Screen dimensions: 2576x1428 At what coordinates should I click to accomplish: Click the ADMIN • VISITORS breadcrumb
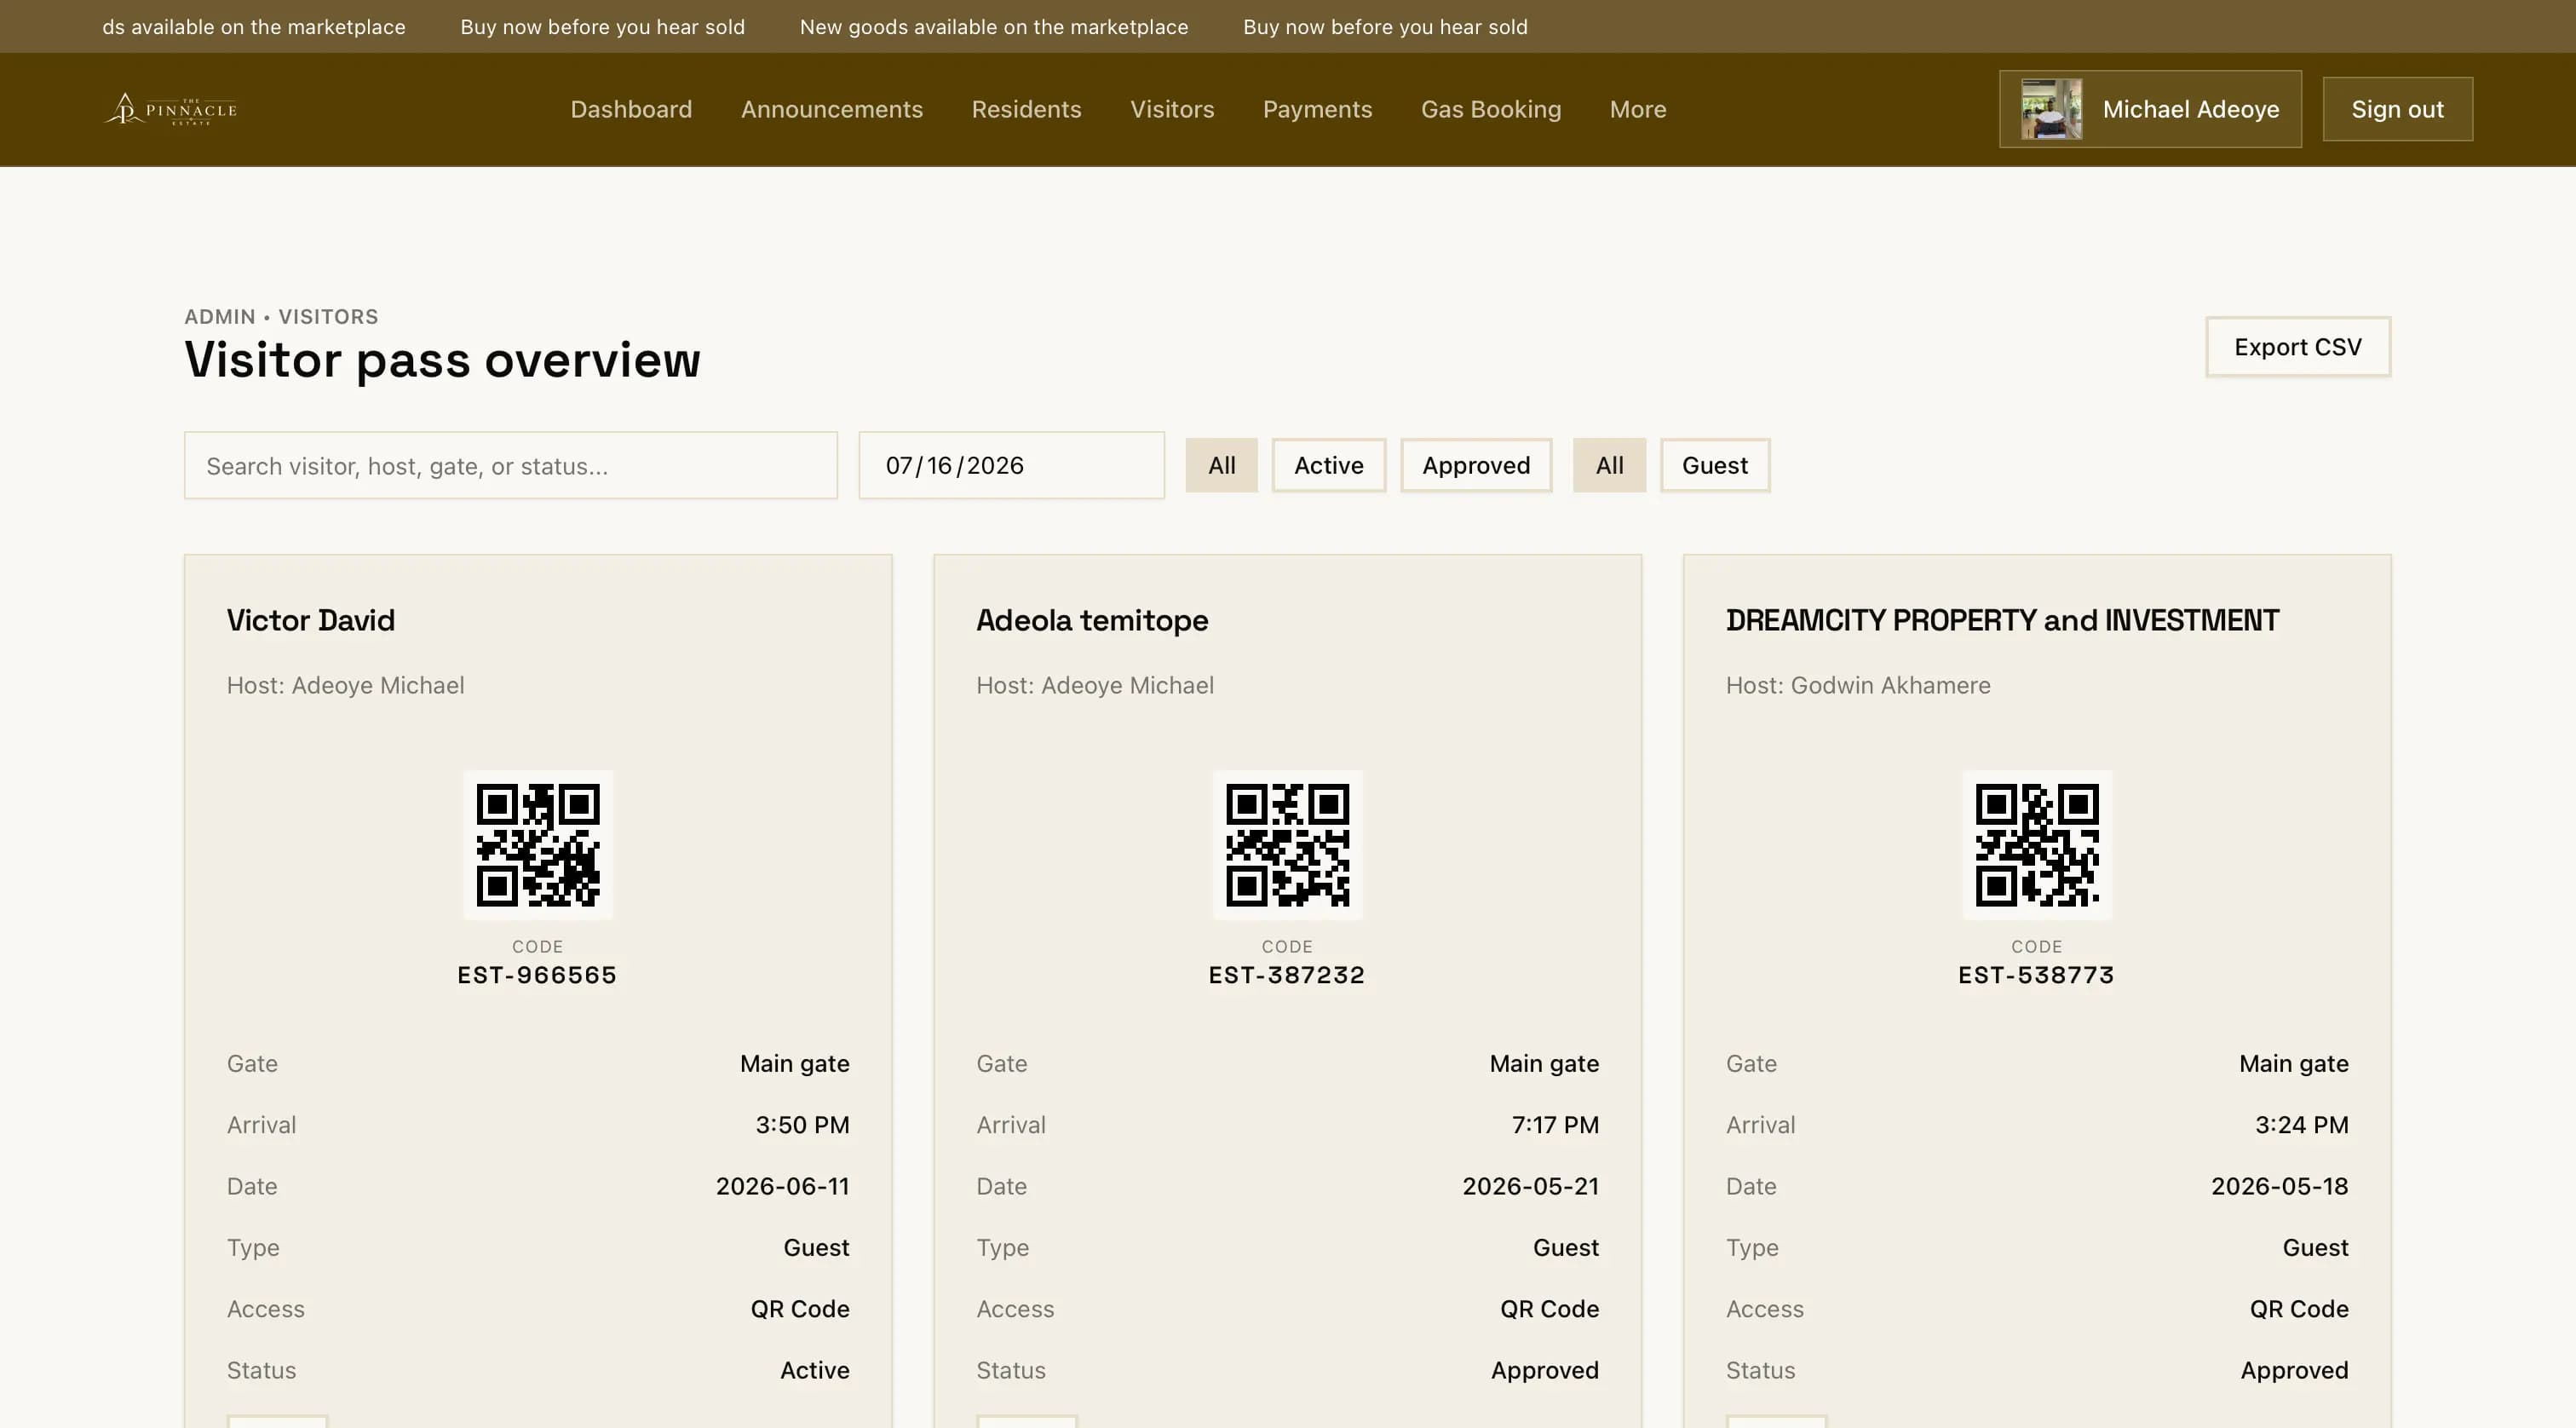pos(281,316)
